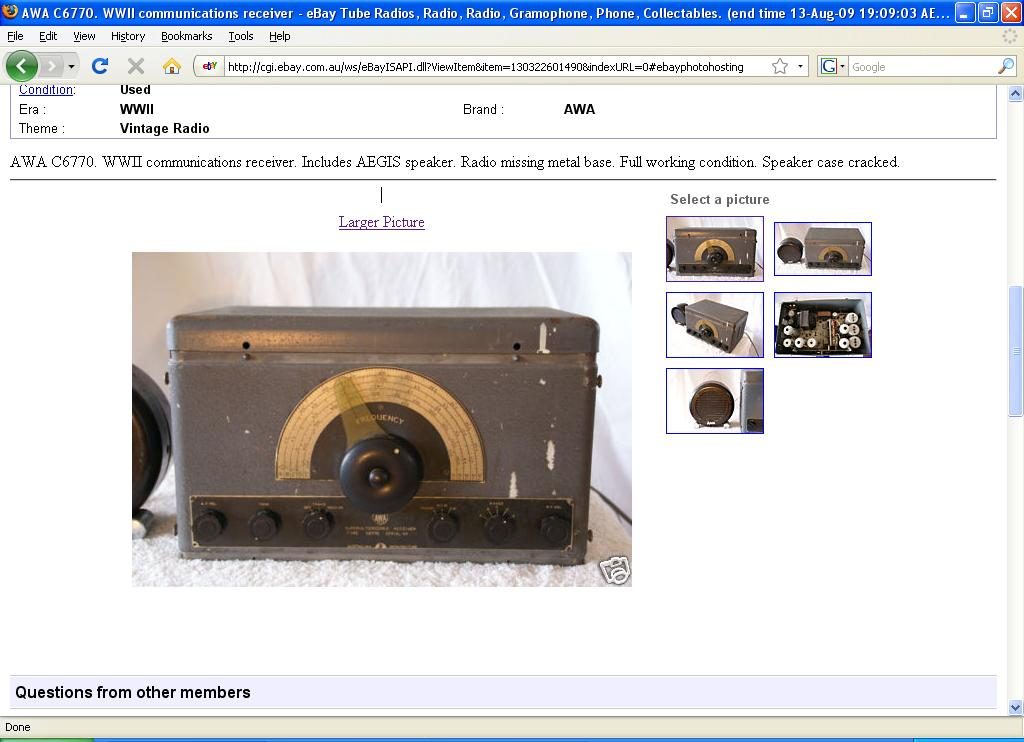Image resolution: width=1024 pixels, height=742 pixels.
Task: Click the 'Select a picture' label
Action: pos(720,200)
